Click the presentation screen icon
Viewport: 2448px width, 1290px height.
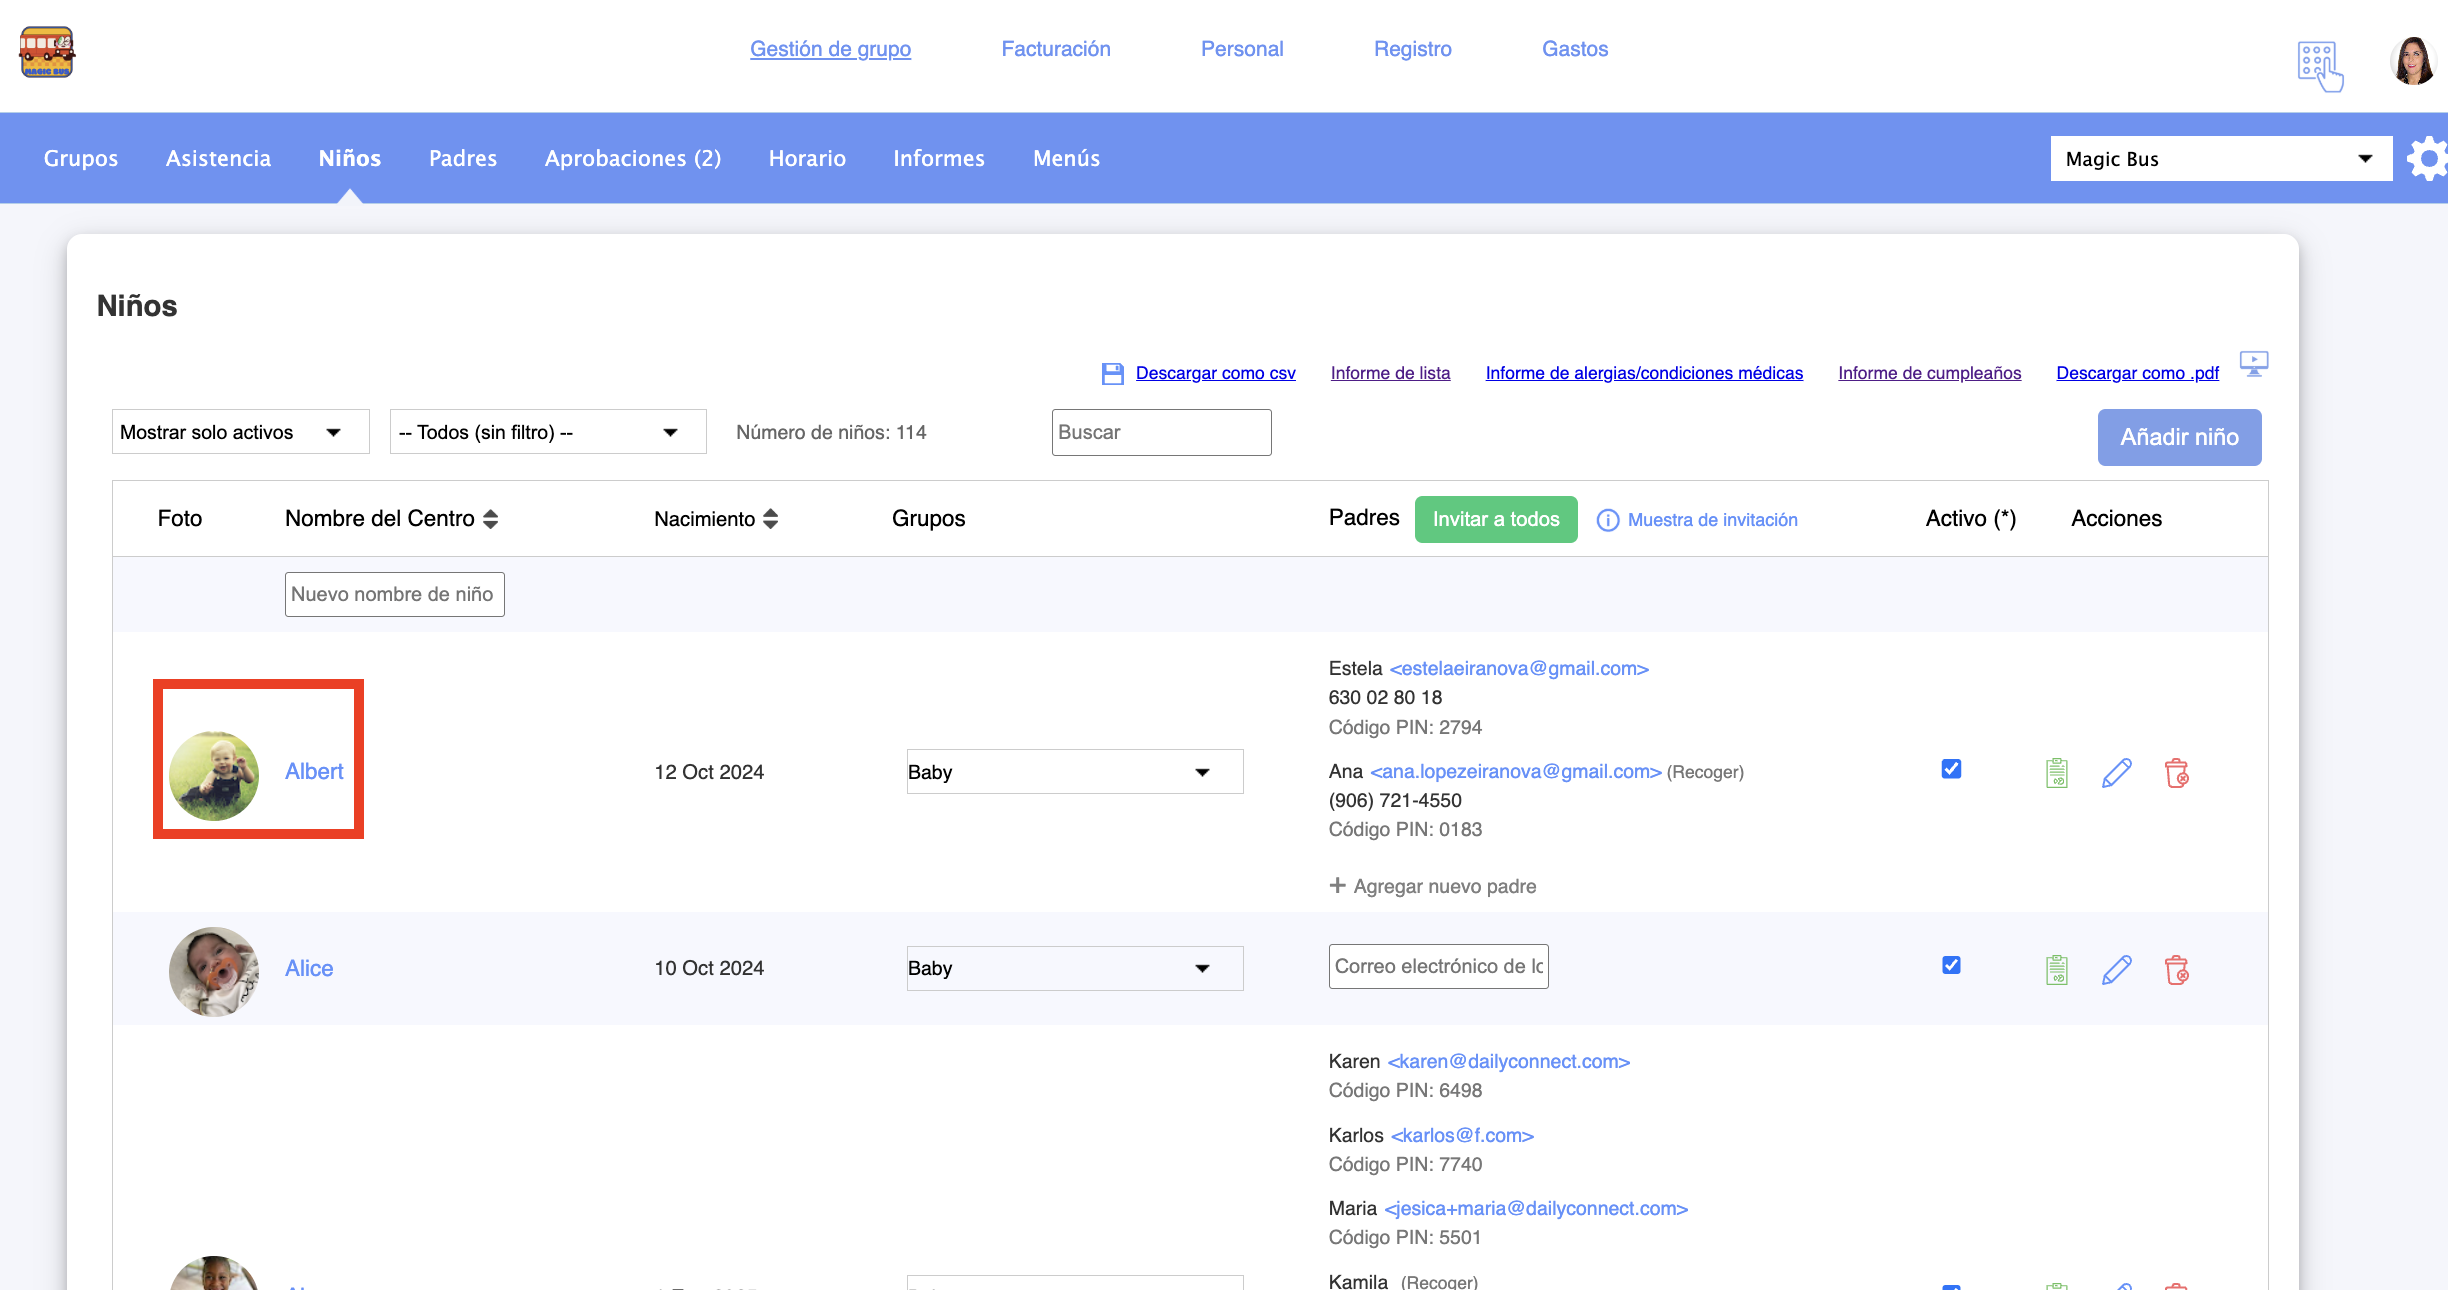2254,363
